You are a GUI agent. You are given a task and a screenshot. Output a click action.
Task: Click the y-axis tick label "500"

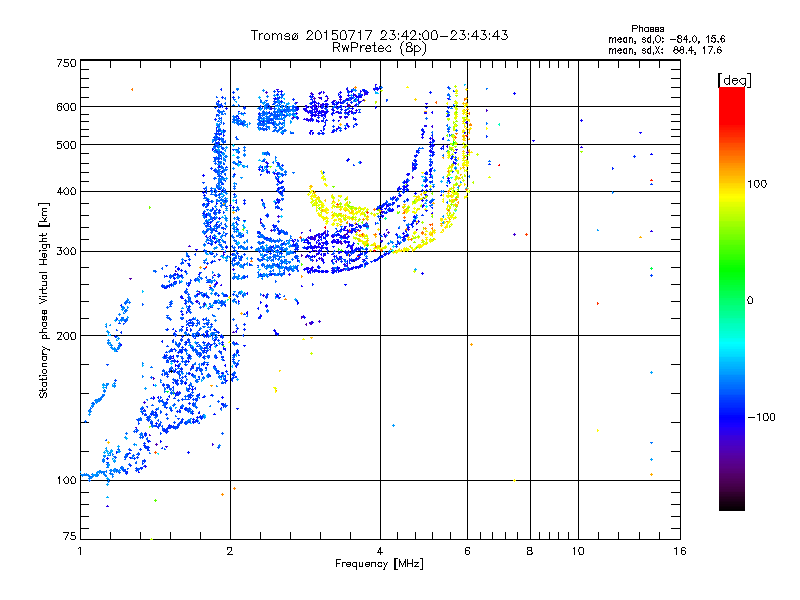(x=66, y=145)
